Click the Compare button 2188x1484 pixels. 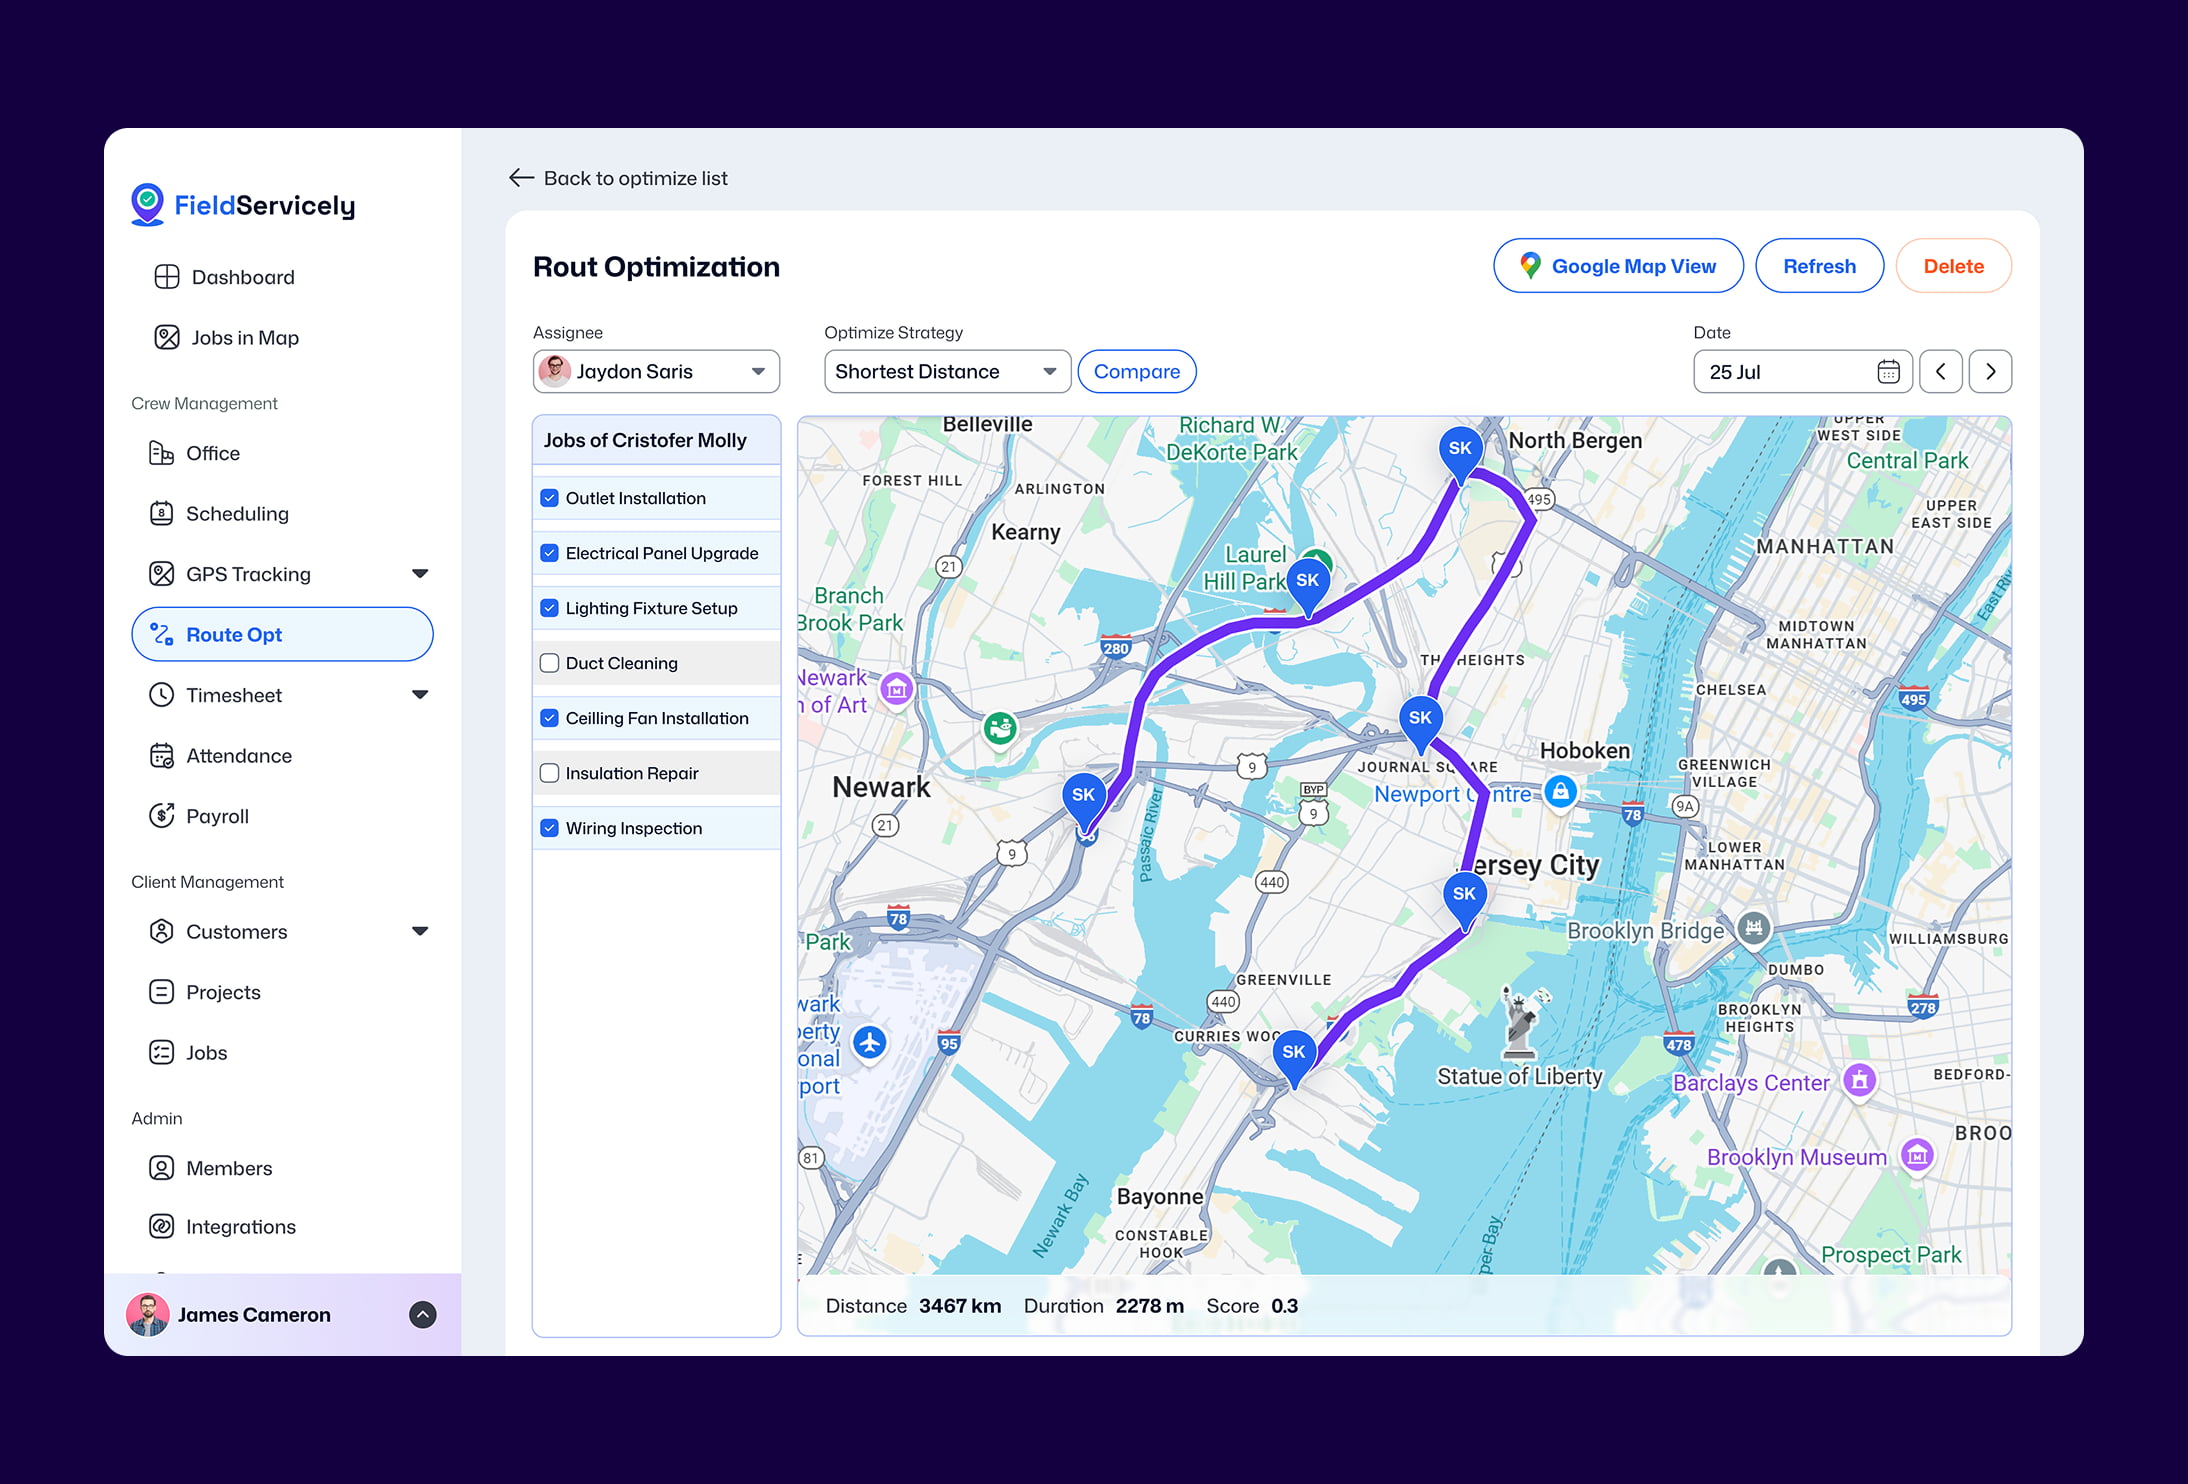click(x=1136, y=372)
